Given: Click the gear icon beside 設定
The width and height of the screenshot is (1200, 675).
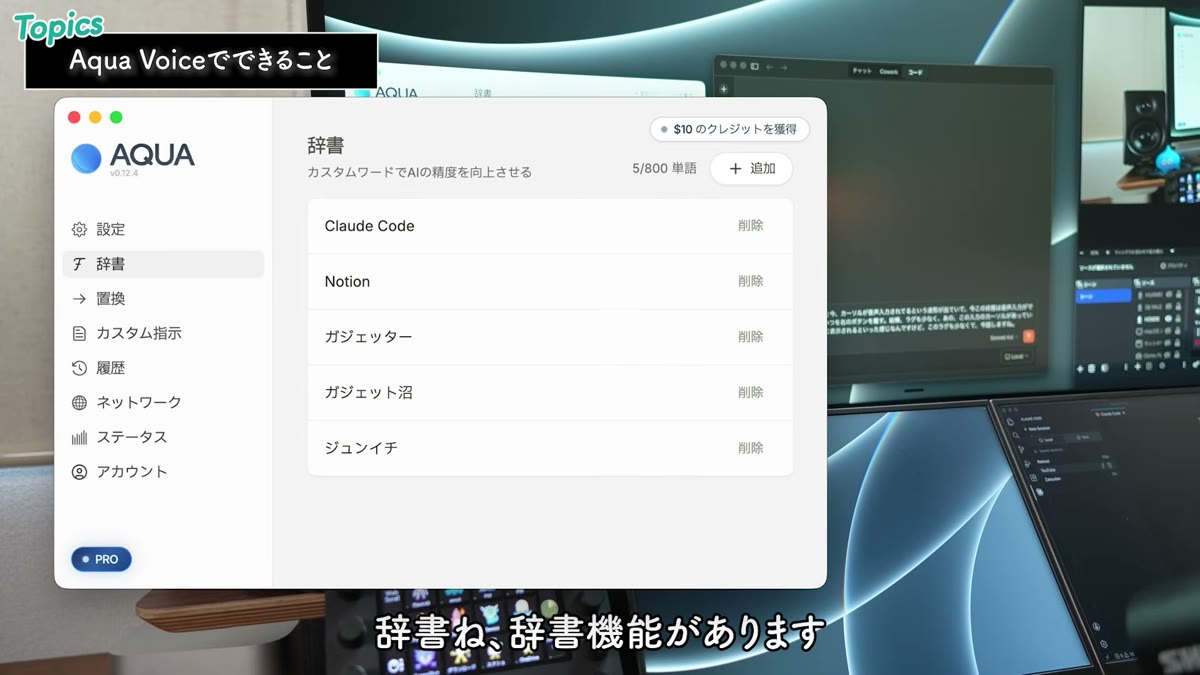Looking at the screenshot, I should [79, 229].
